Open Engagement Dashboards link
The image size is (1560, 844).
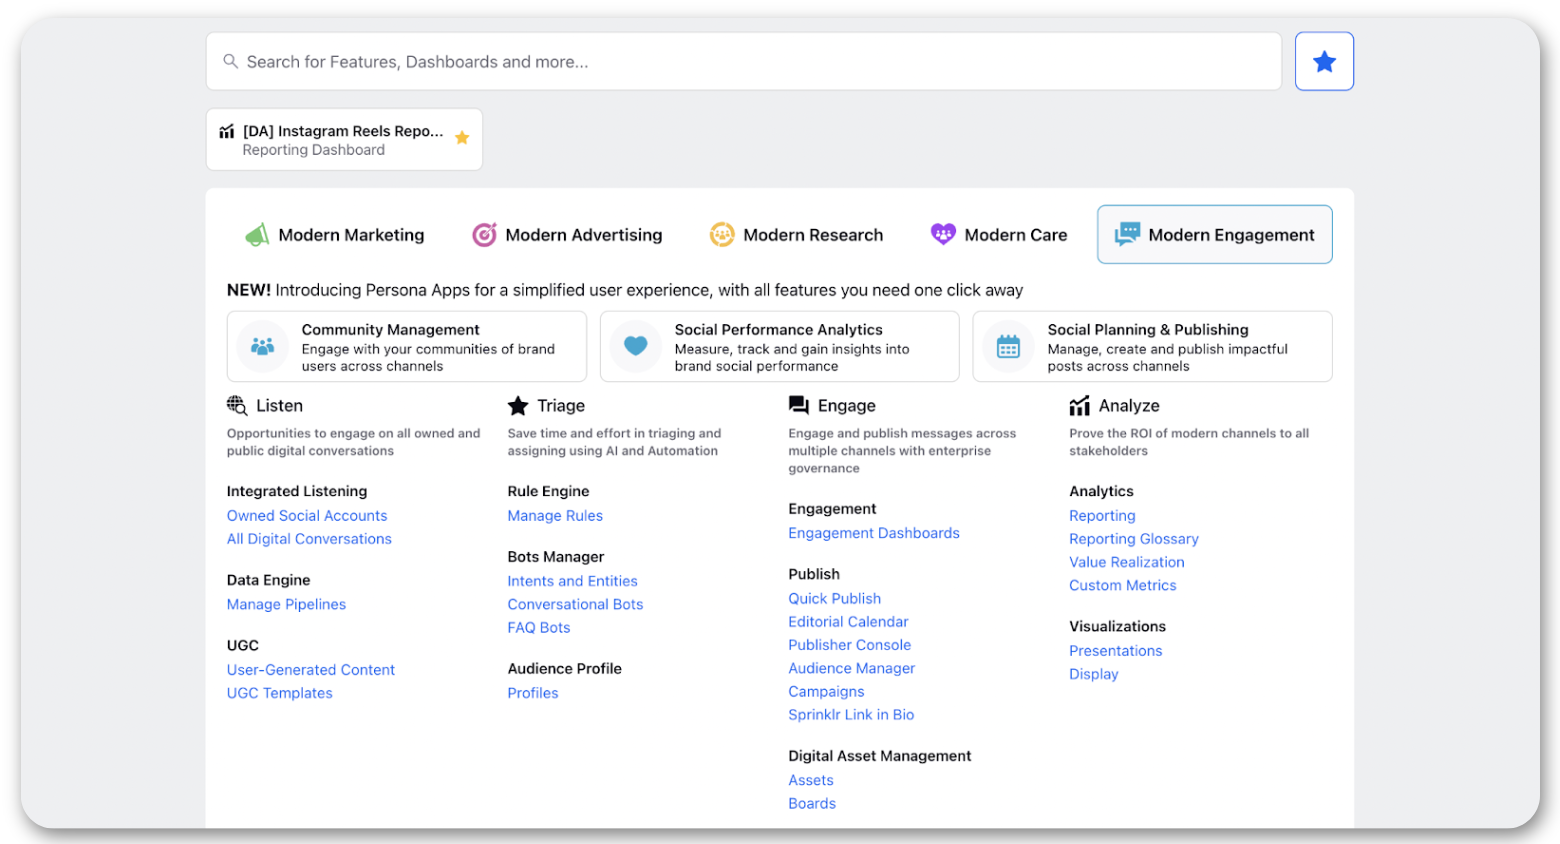[874, 533]
